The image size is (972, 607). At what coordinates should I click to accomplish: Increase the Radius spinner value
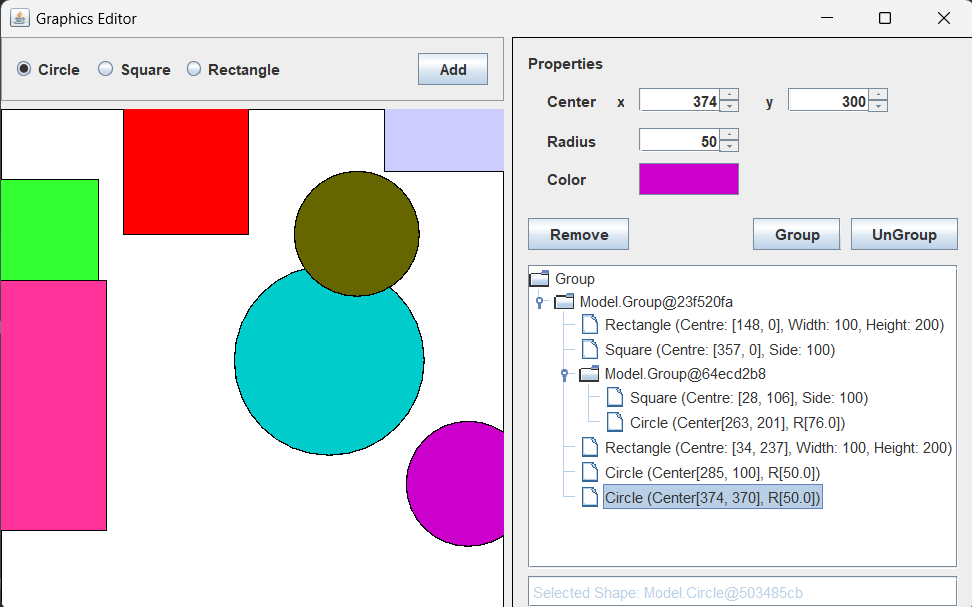tap(729, 136)
